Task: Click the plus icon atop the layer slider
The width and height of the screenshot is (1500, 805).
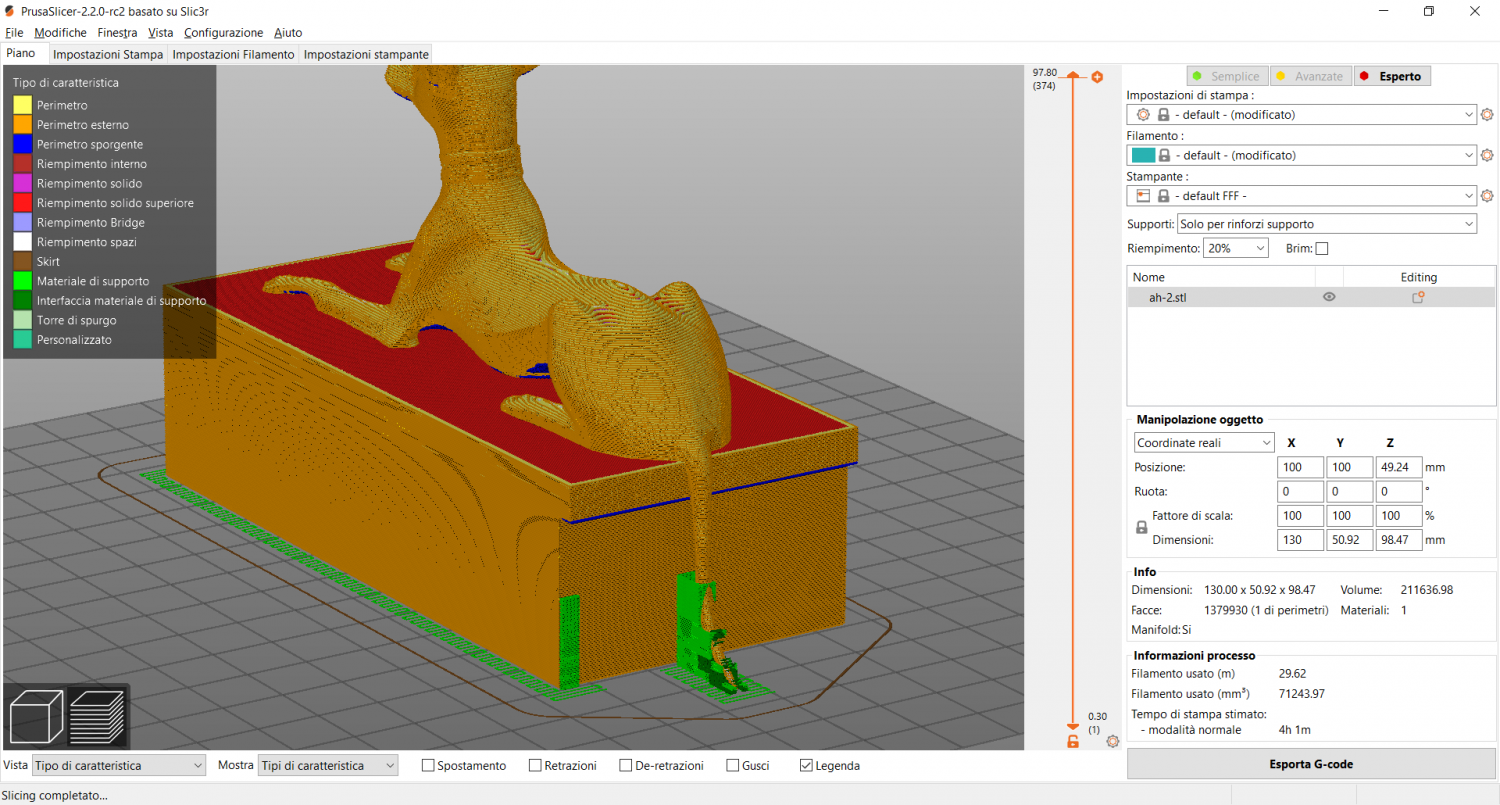Action: 1097,77
